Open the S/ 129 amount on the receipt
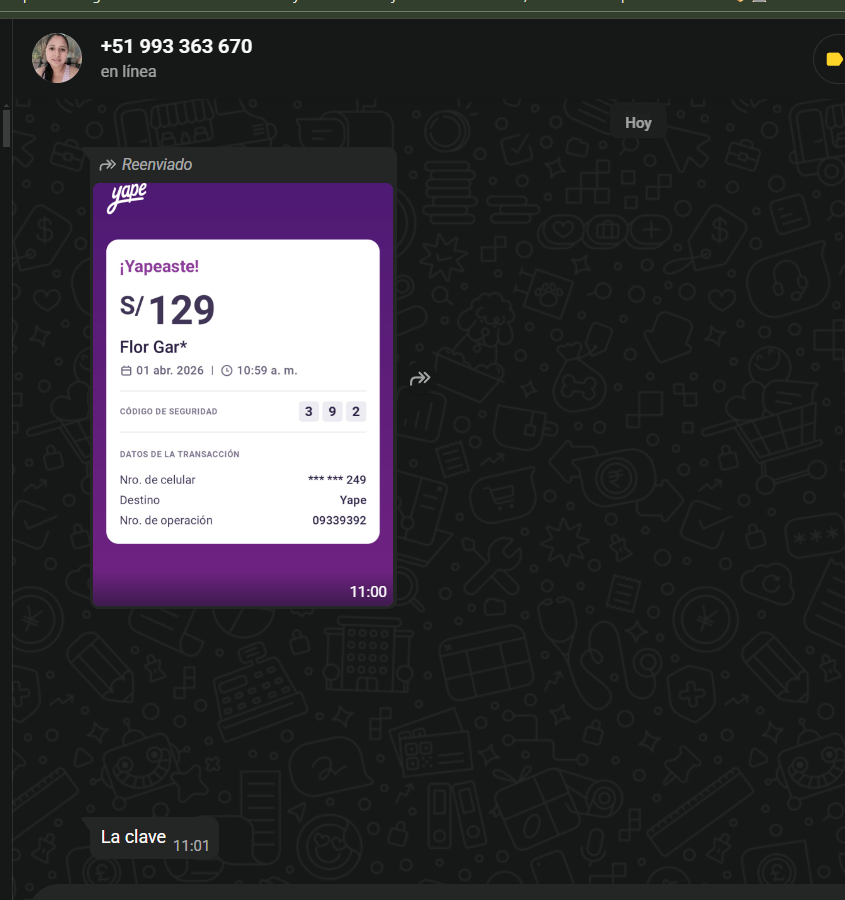The width and height of the screenshot is (845, 900). [x=167, y=309]
